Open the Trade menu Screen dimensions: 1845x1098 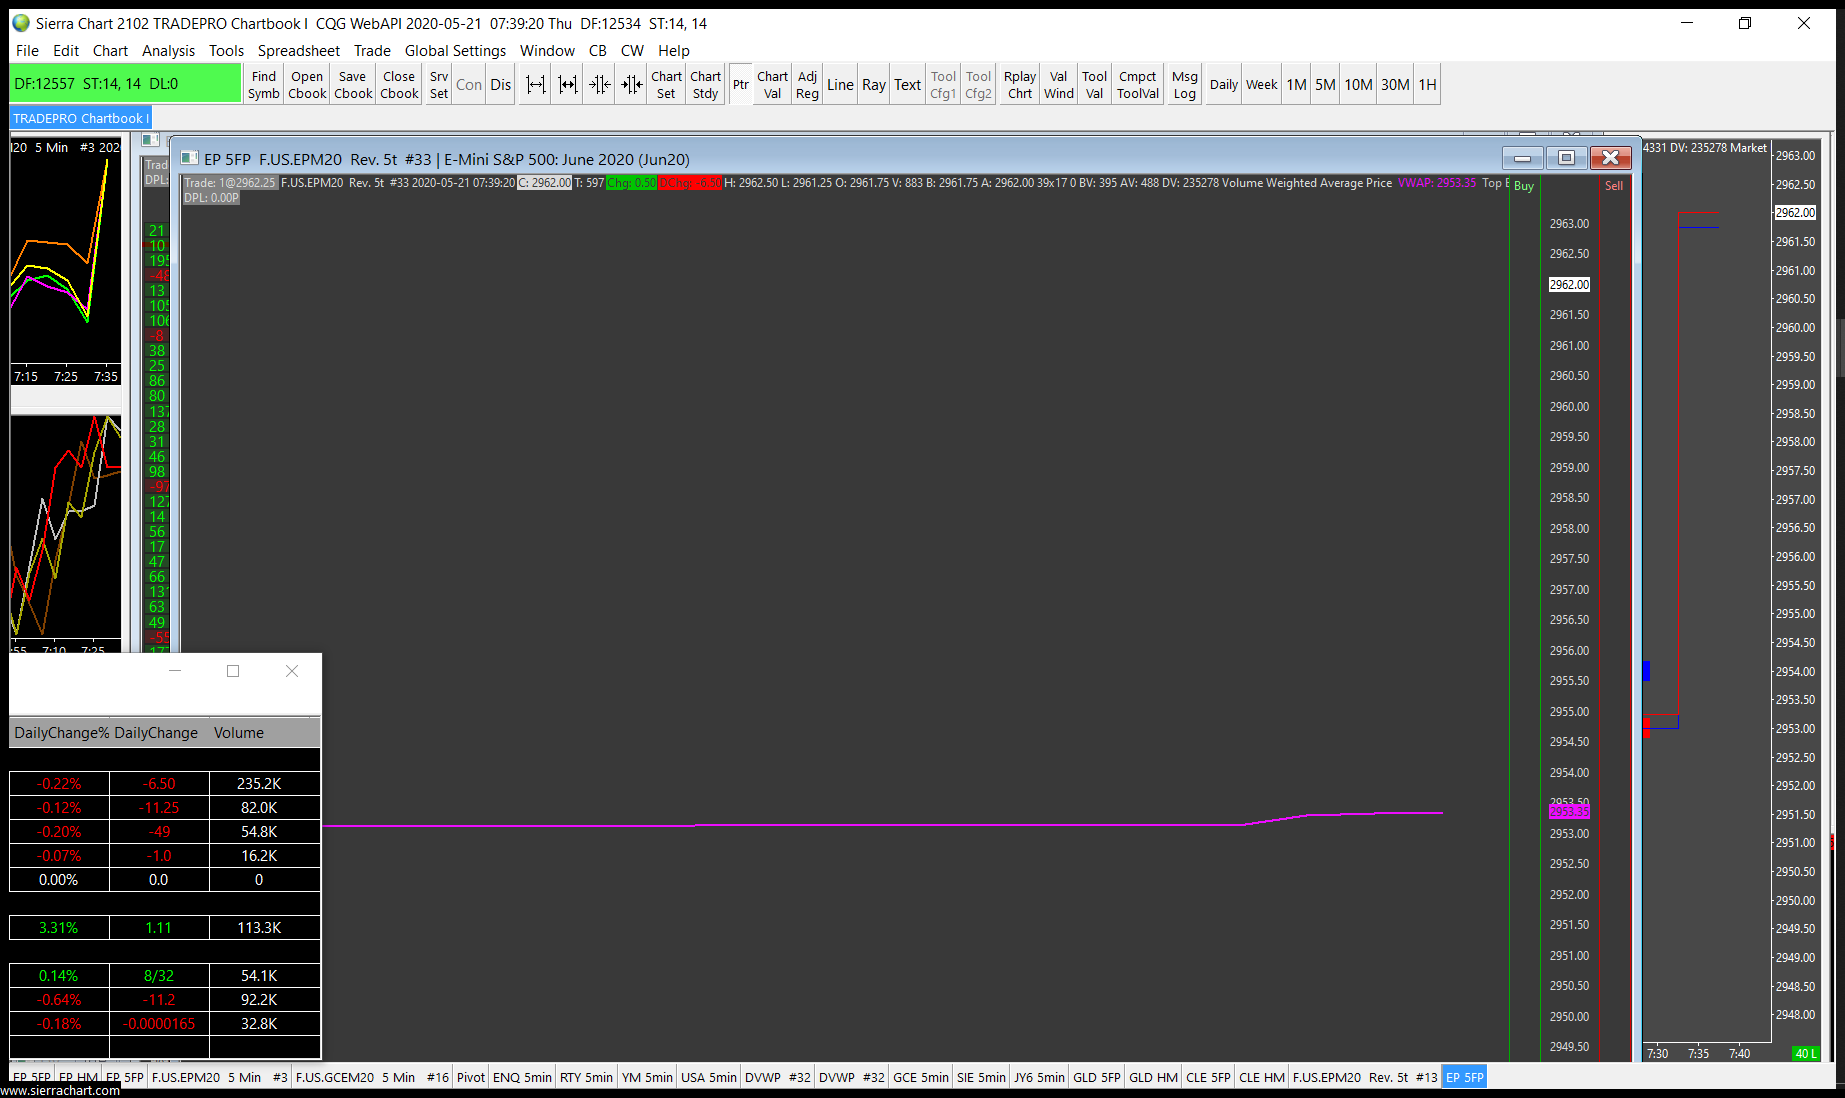(x=372, y=50)
